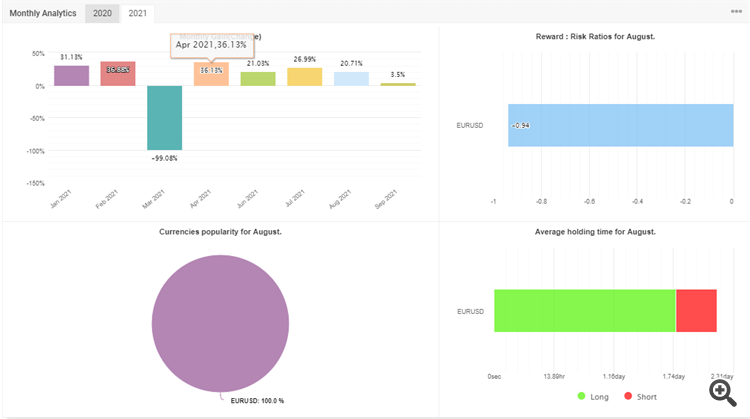Image resolution: width=750 pixels, height=419 pixels.
Task: Select the red short holding time segment
Action: tap(696, 310)
